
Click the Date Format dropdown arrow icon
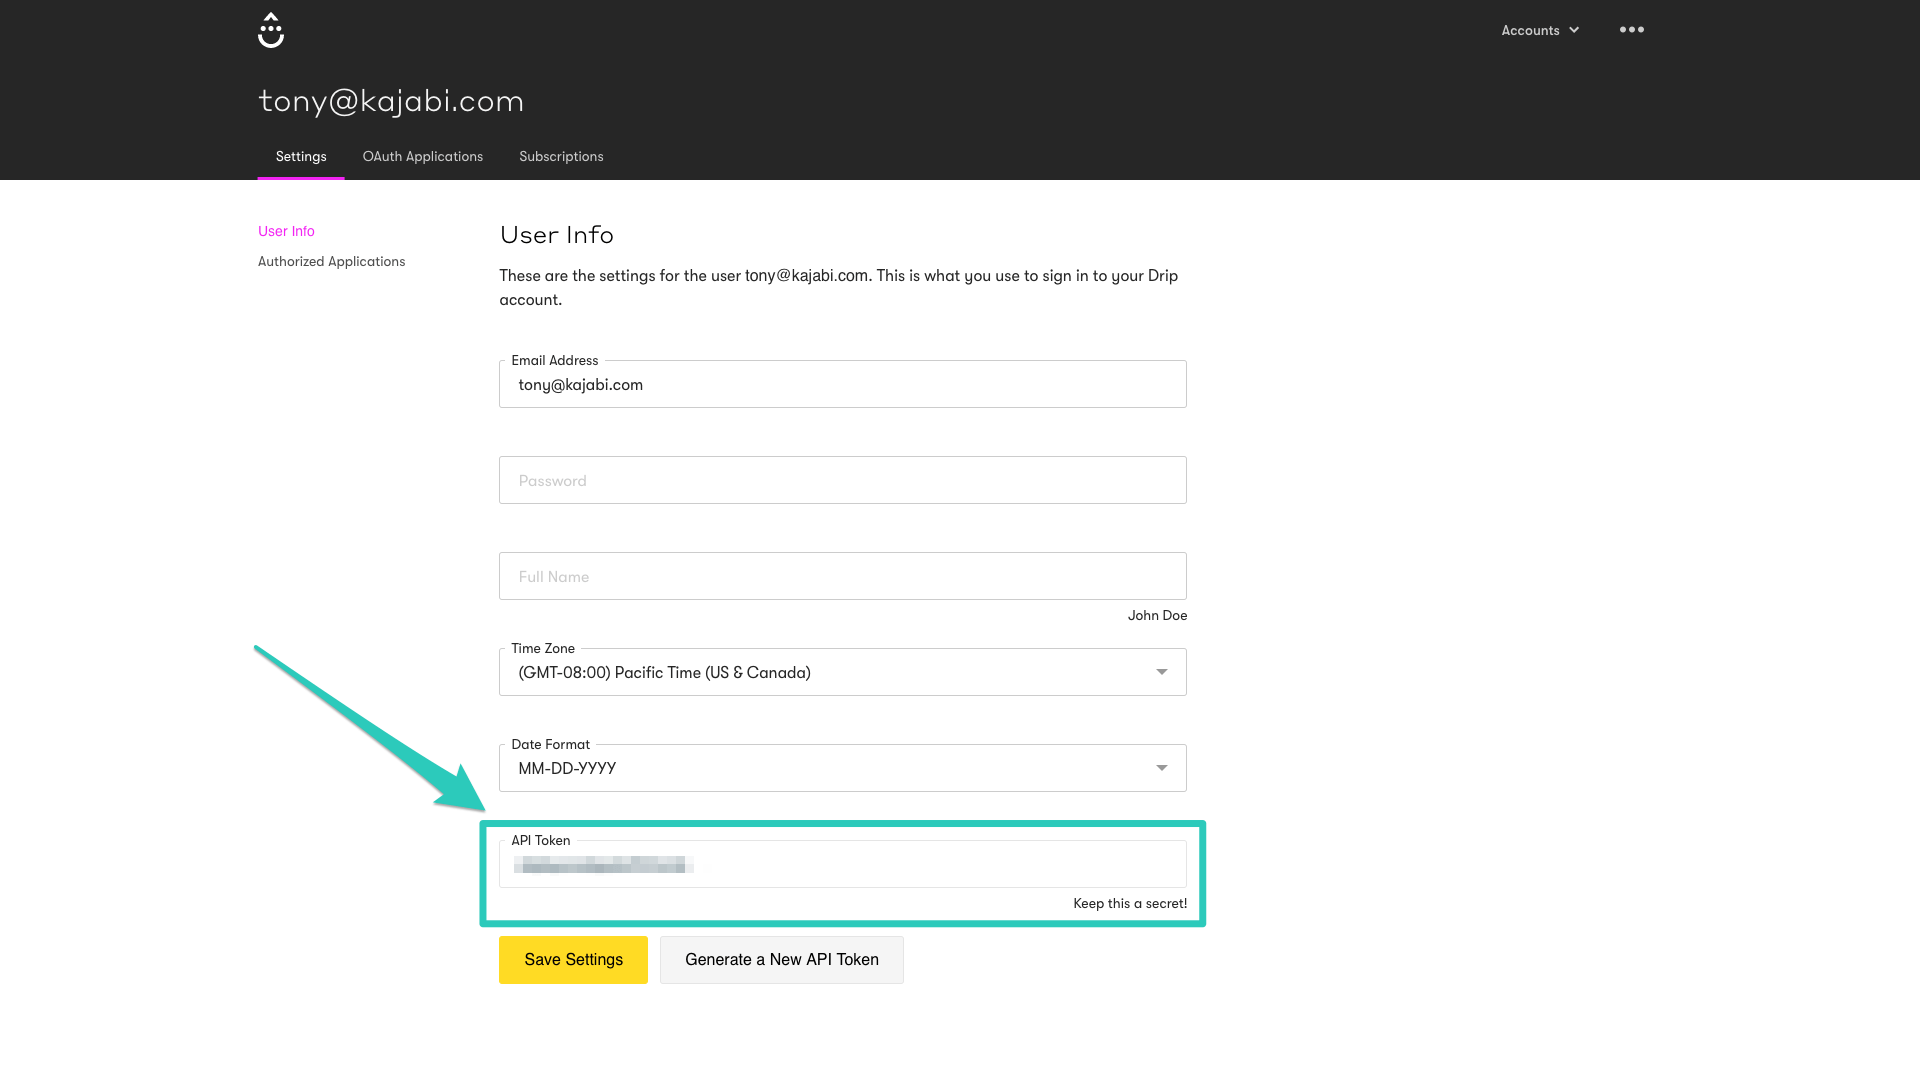point(1161,768)
